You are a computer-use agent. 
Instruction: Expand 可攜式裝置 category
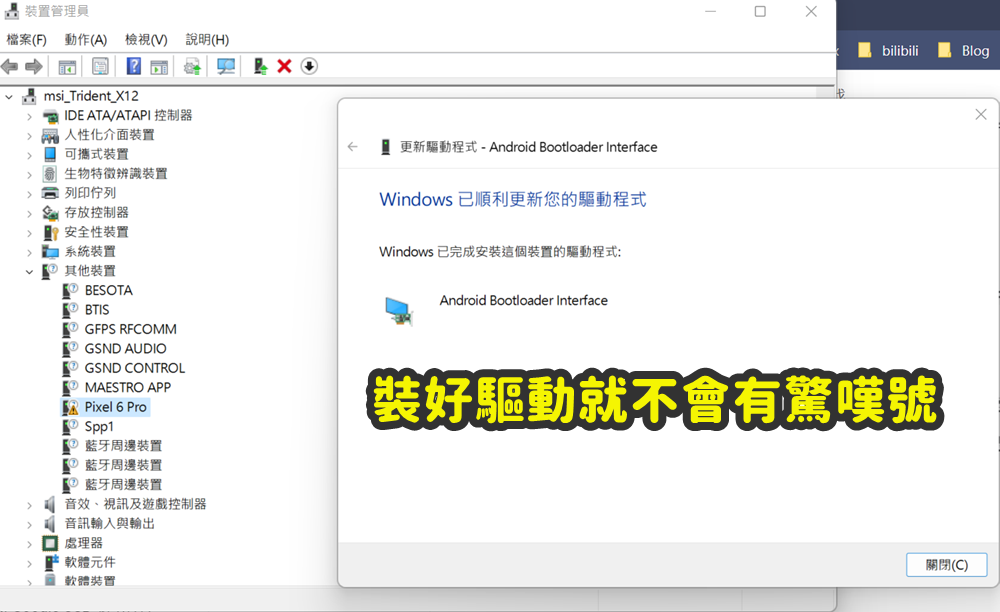(29, 156)
